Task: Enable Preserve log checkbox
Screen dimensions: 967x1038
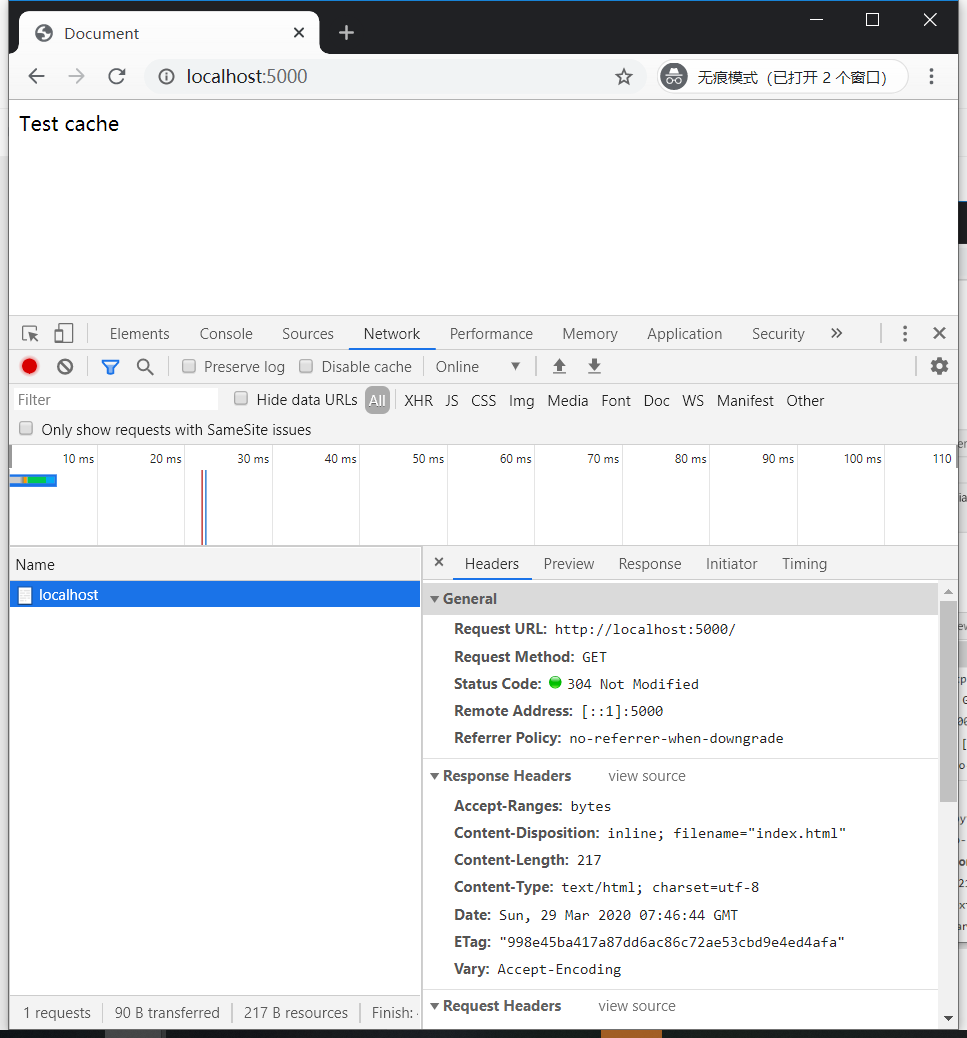Action: (x=189, y=366)
